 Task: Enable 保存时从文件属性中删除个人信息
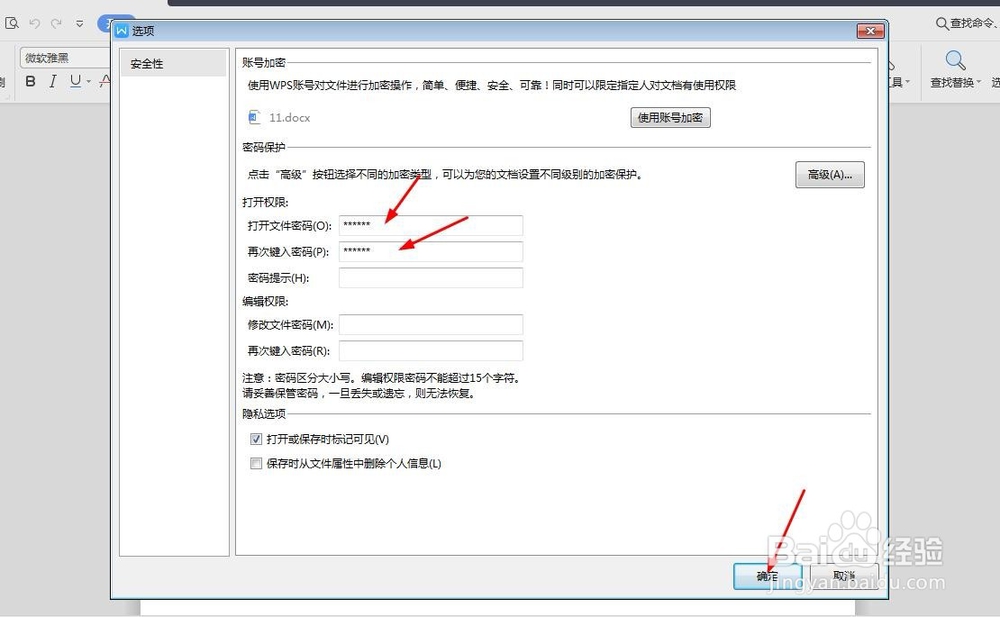pyautogui.click(x=256, y=463)
